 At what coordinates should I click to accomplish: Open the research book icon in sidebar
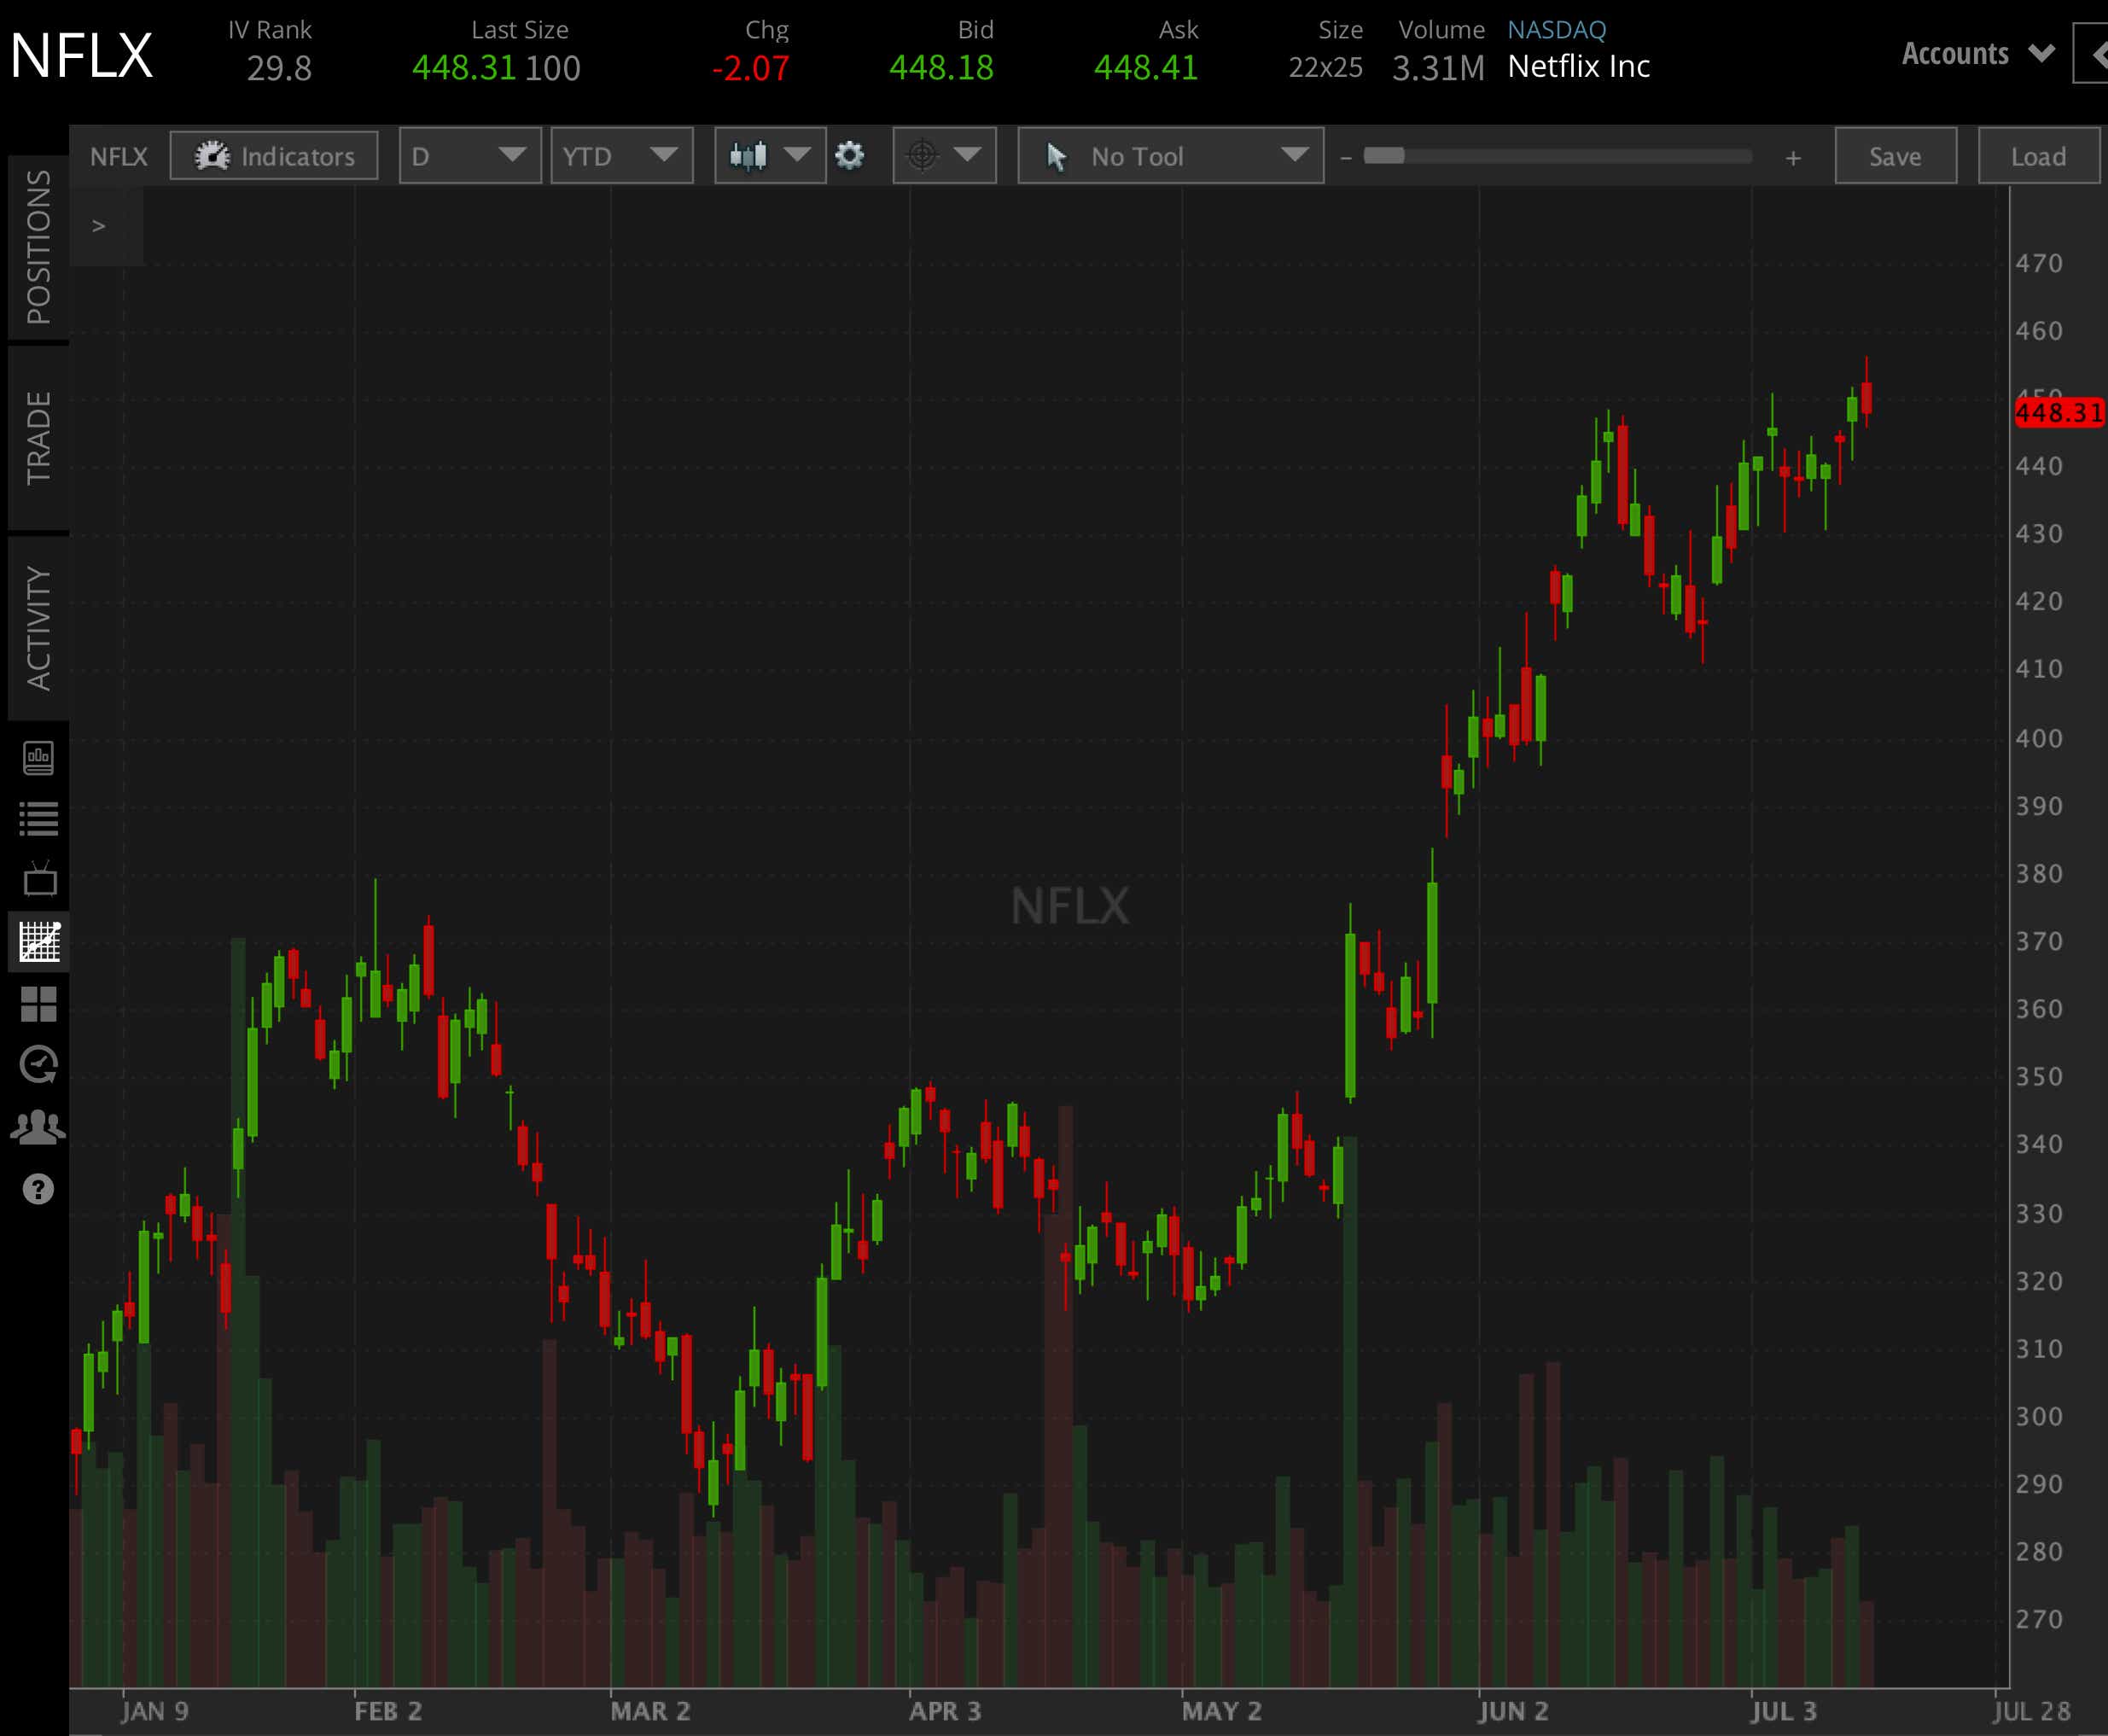tap(38, 757)
